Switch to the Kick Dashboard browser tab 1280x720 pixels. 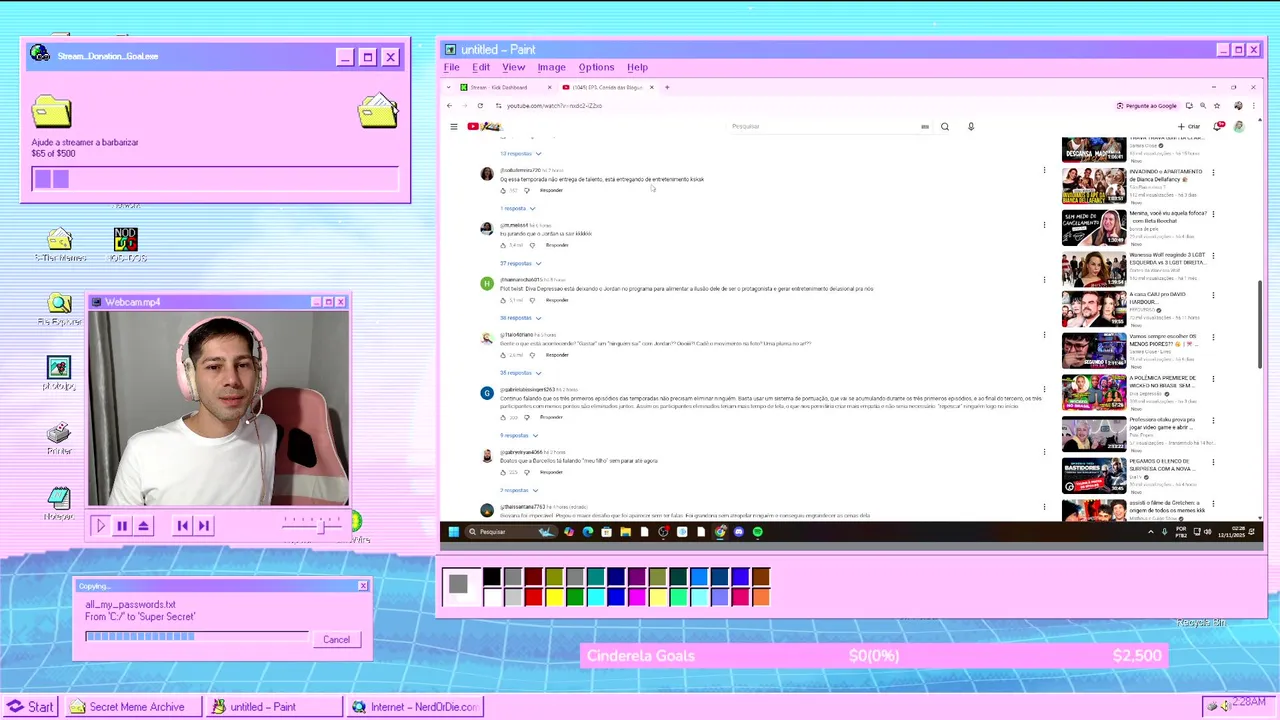click(x=505, y=87)
